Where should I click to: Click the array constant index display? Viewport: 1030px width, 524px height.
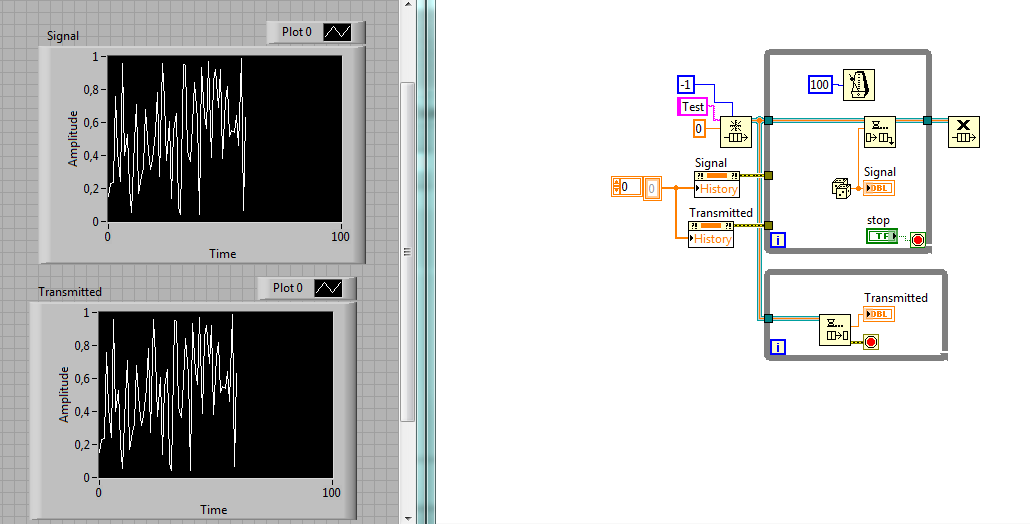pyautogui.click(x=626, y=187)
